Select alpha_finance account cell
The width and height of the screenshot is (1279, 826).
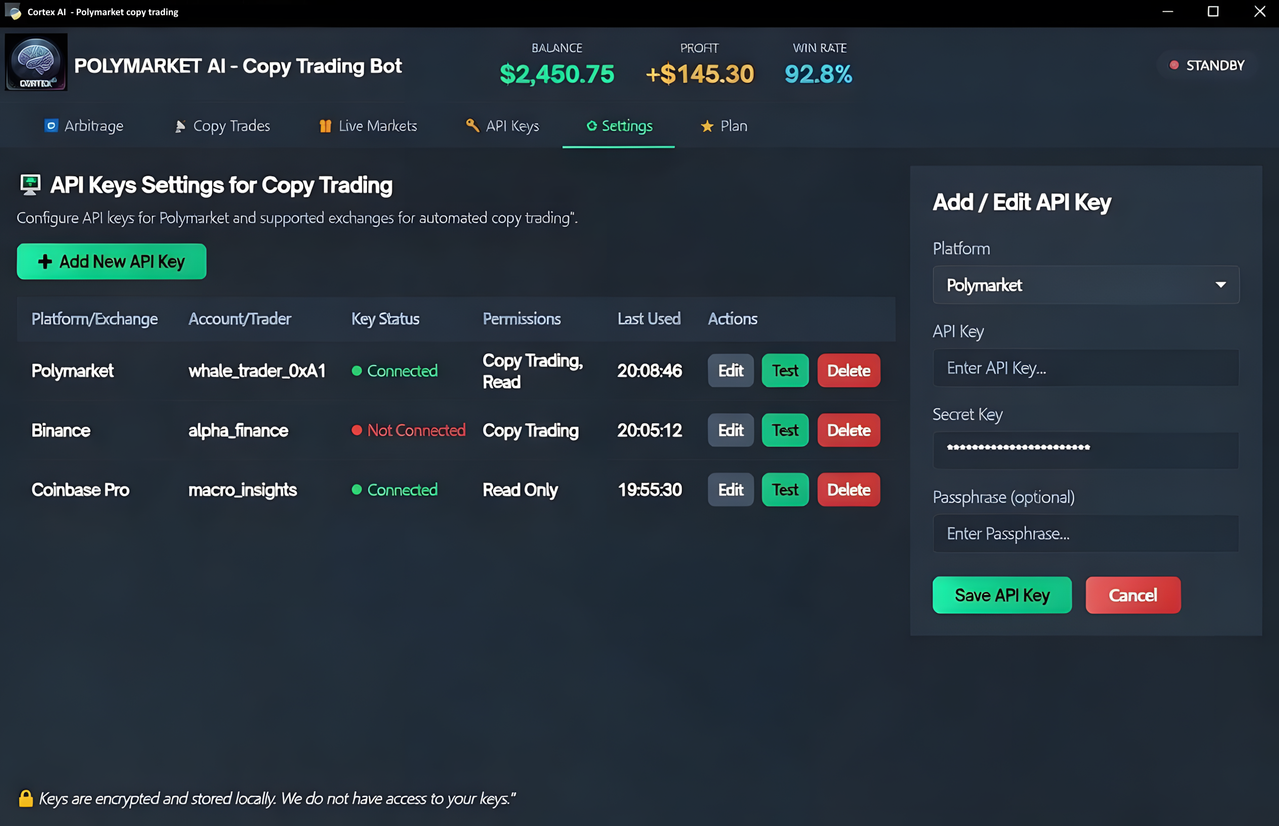click(238, 431)
